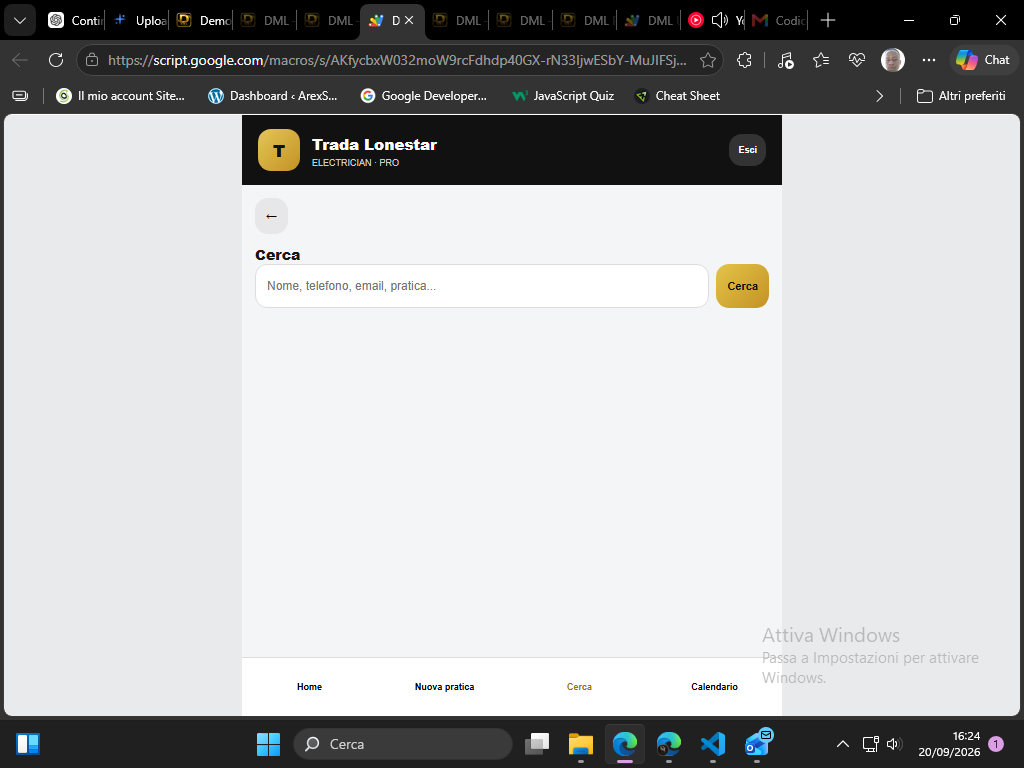Click the yellow T avatar badge
The image size is (1024, 768).
click(279, 150)
